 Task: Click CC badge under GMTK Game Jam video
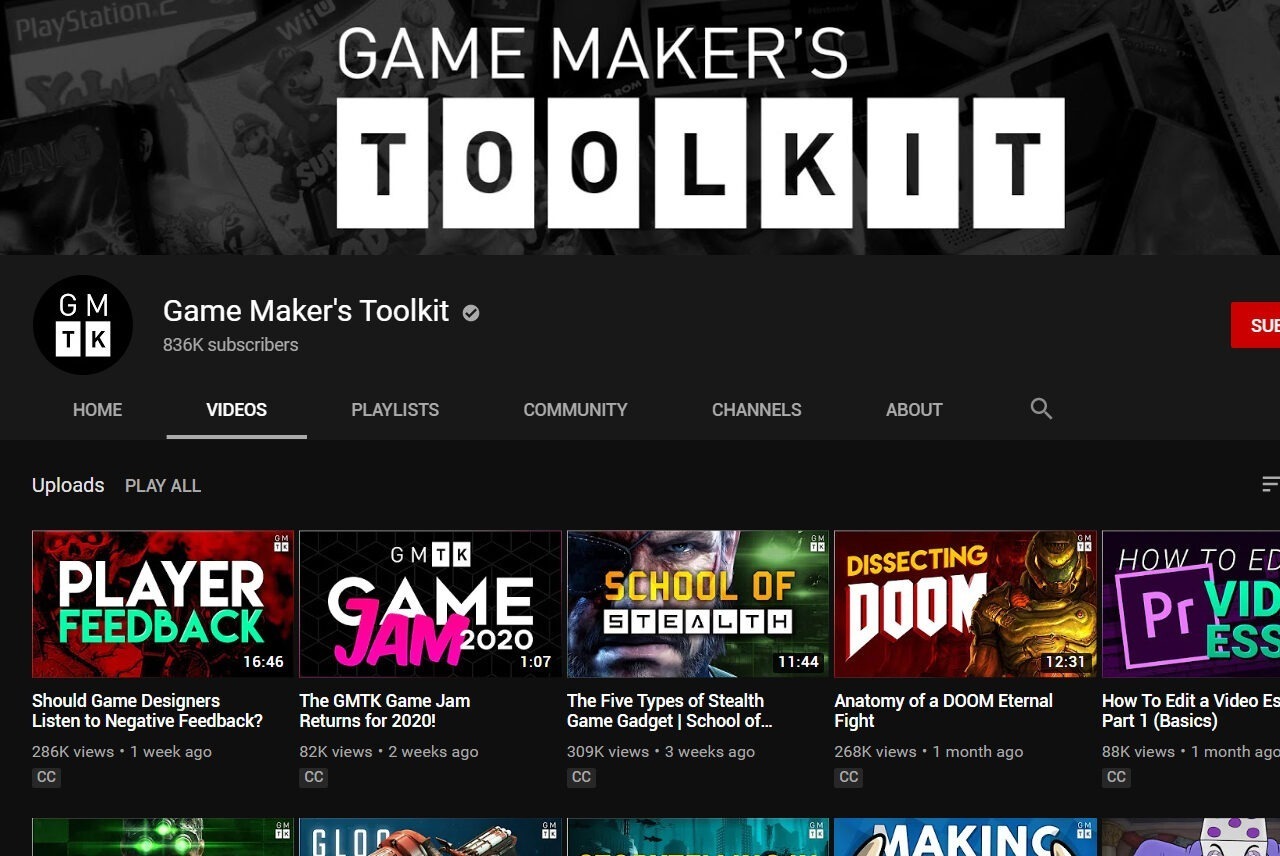point(314,777)
